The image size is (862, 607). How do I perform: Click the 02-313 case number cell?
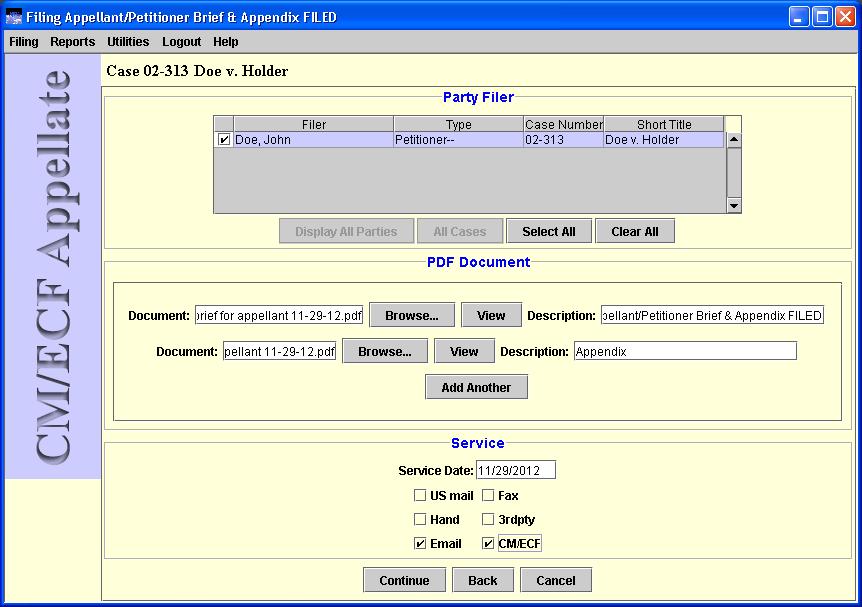tap(563, 140)
